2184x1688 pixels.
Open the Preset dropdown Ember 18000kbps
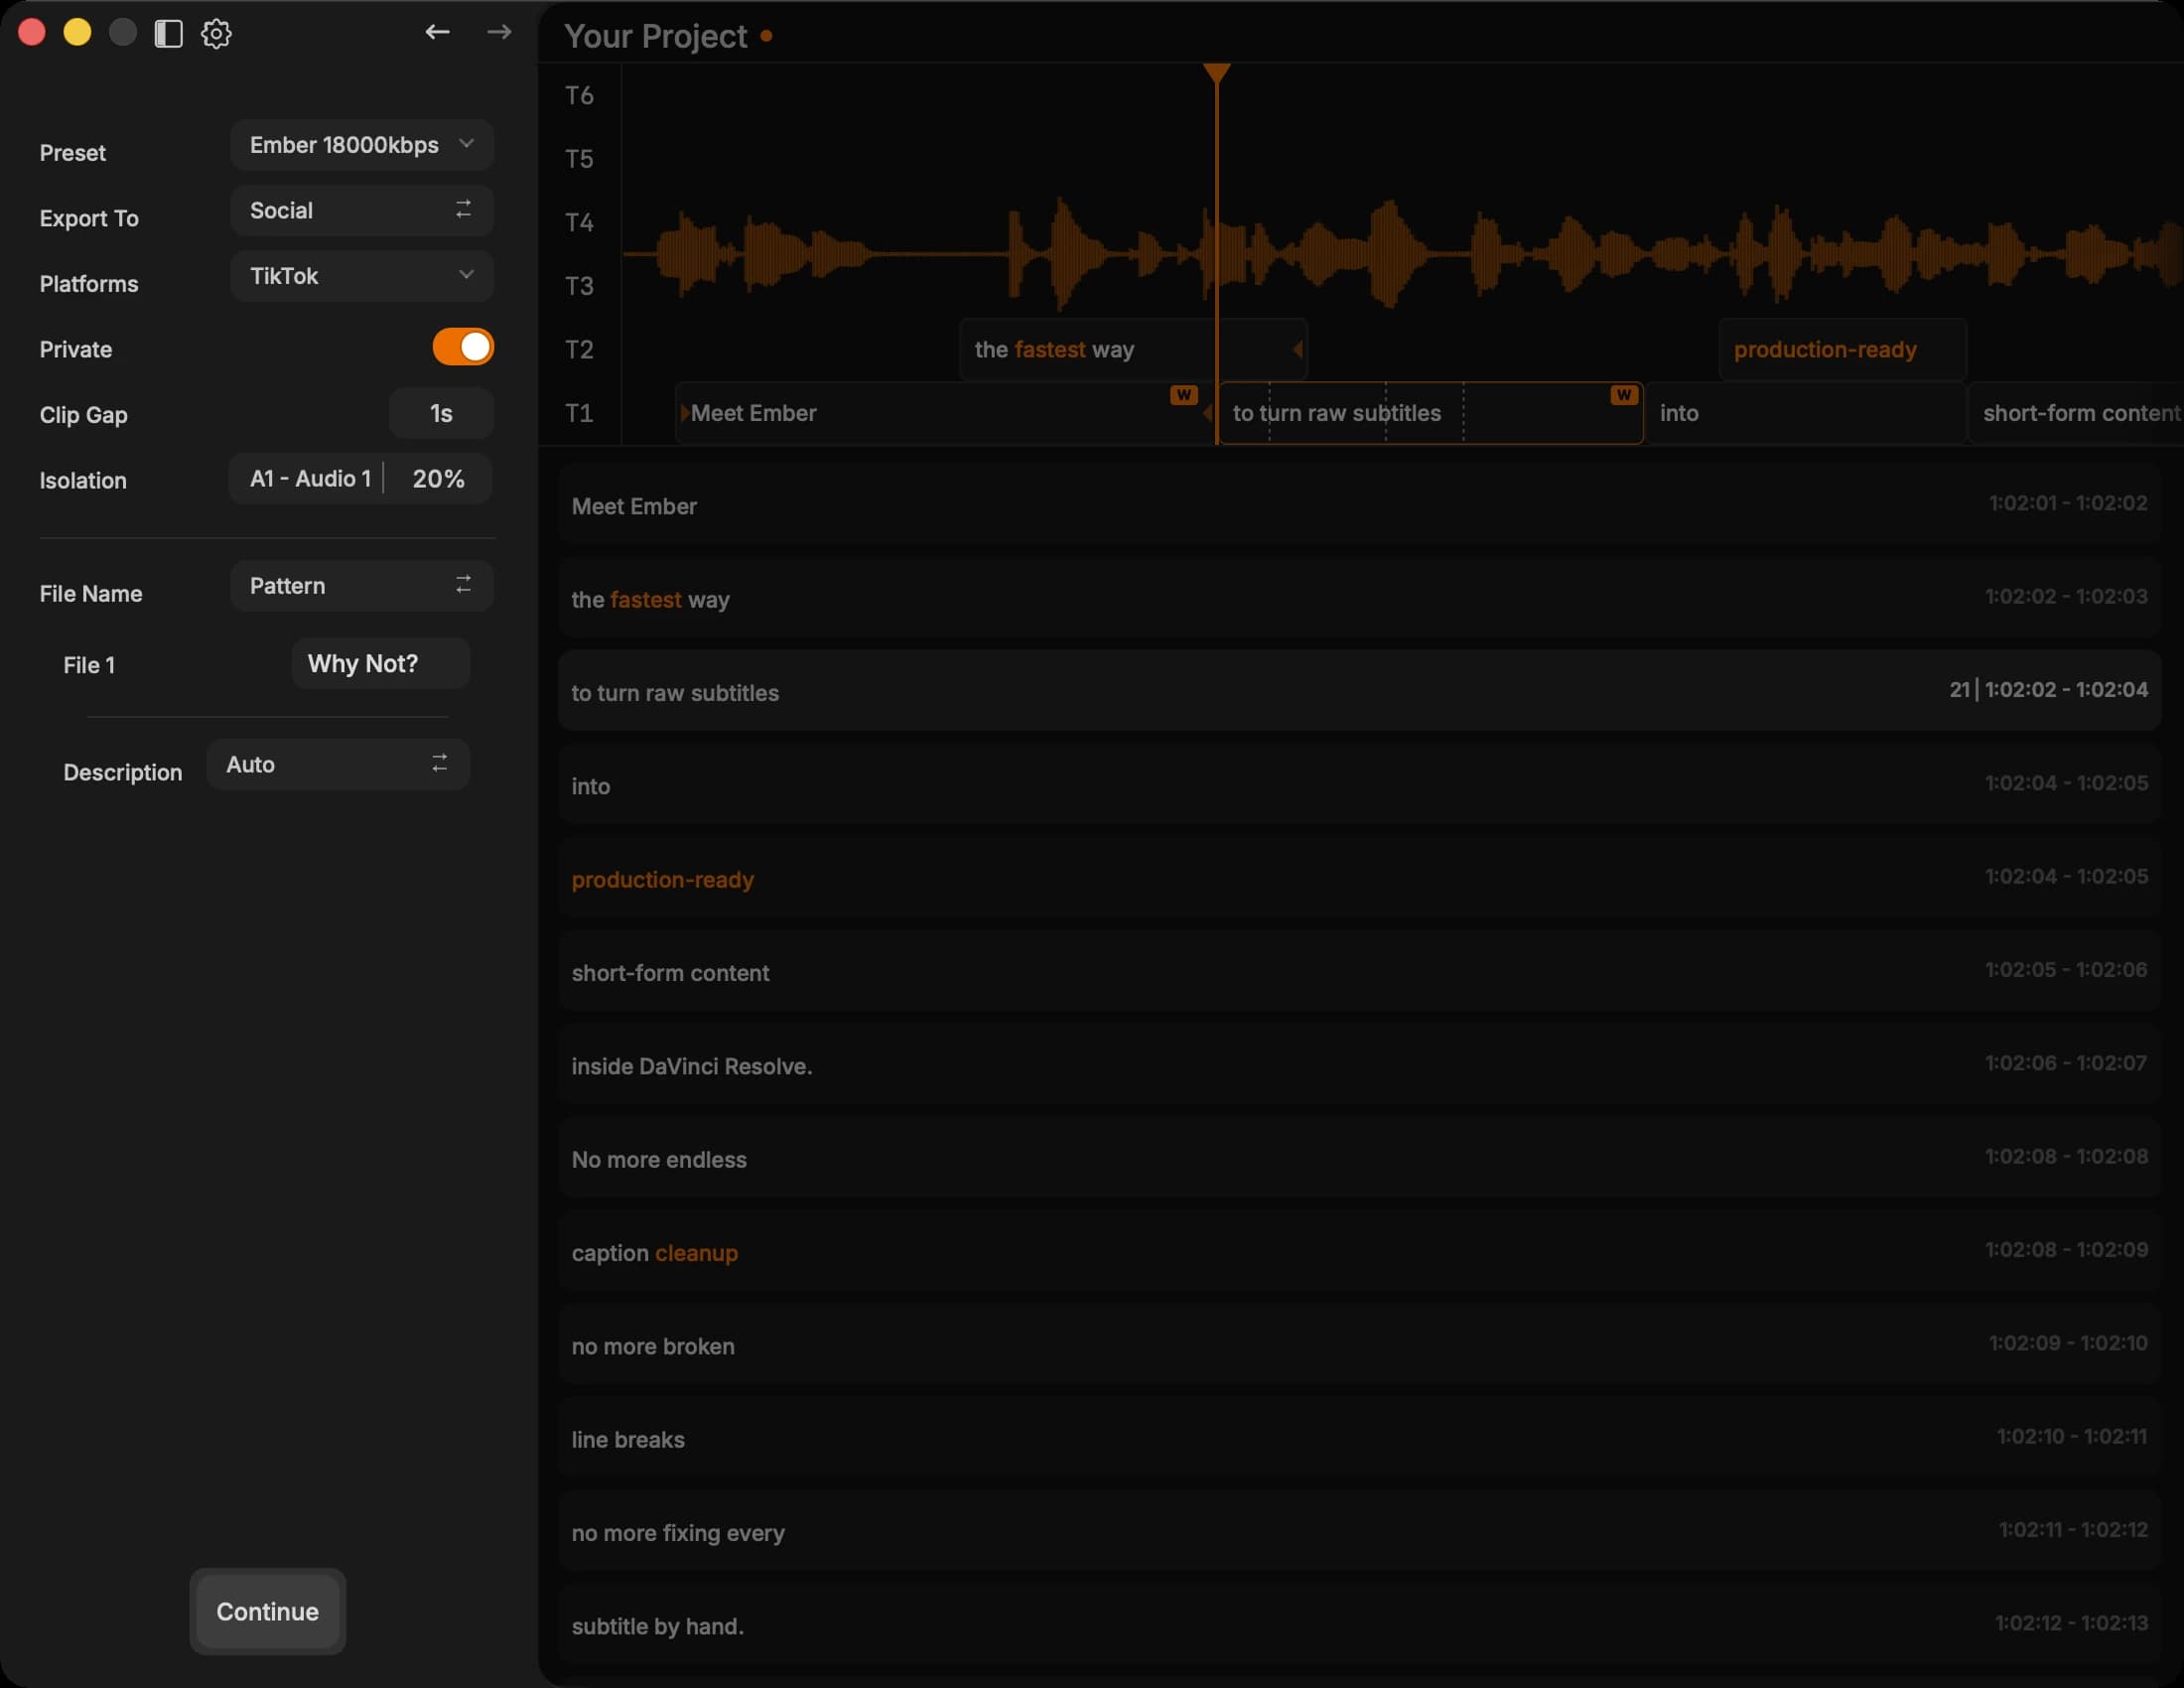362,144
